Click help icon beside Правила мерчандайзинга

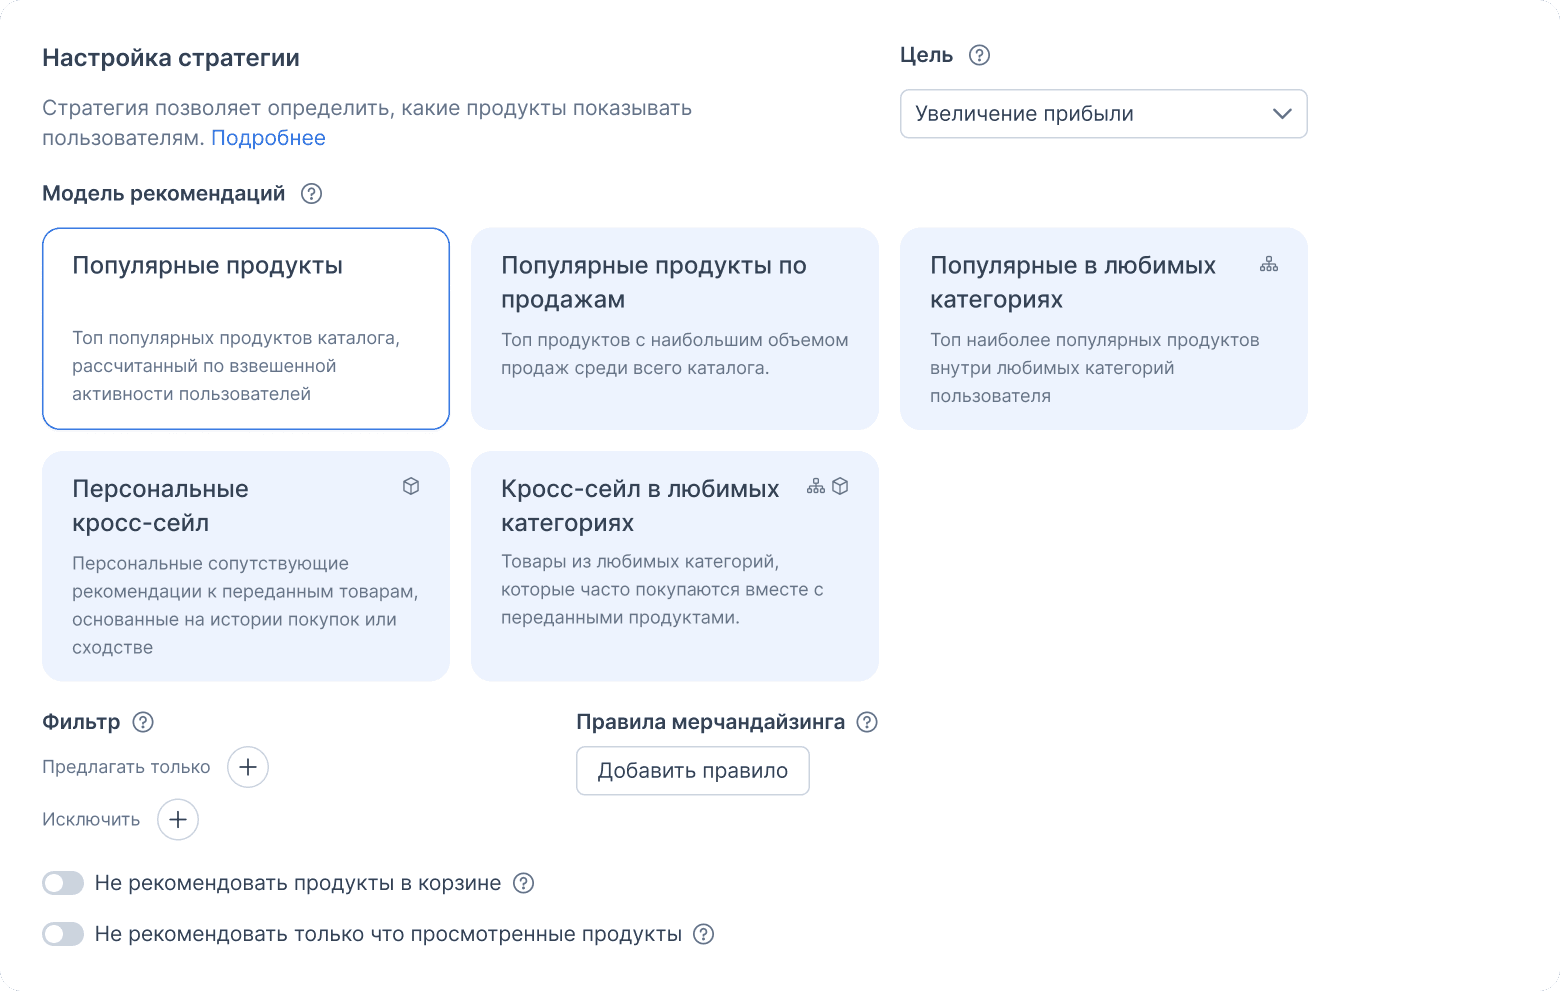click(x=866, y=721)
